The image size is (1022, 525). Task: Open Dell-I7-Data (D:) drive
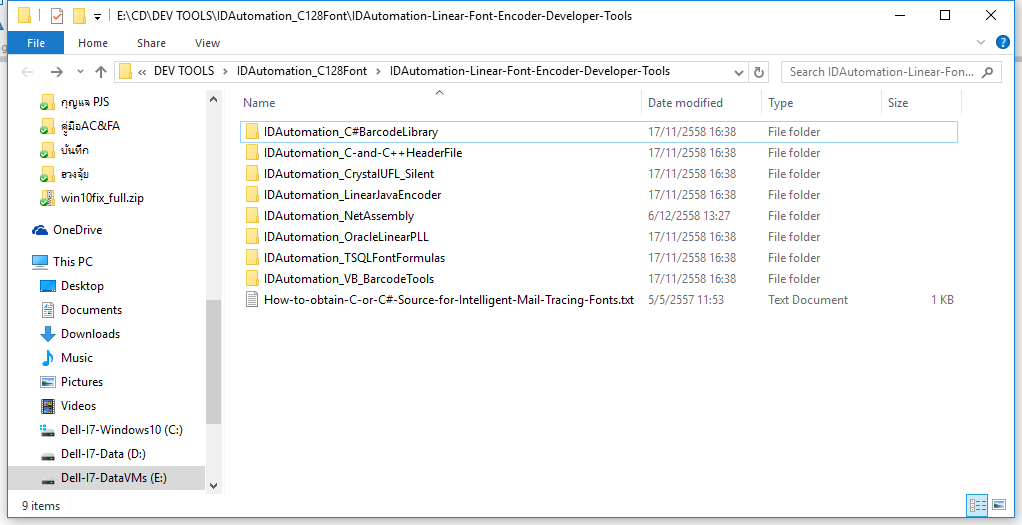point(103,454)
